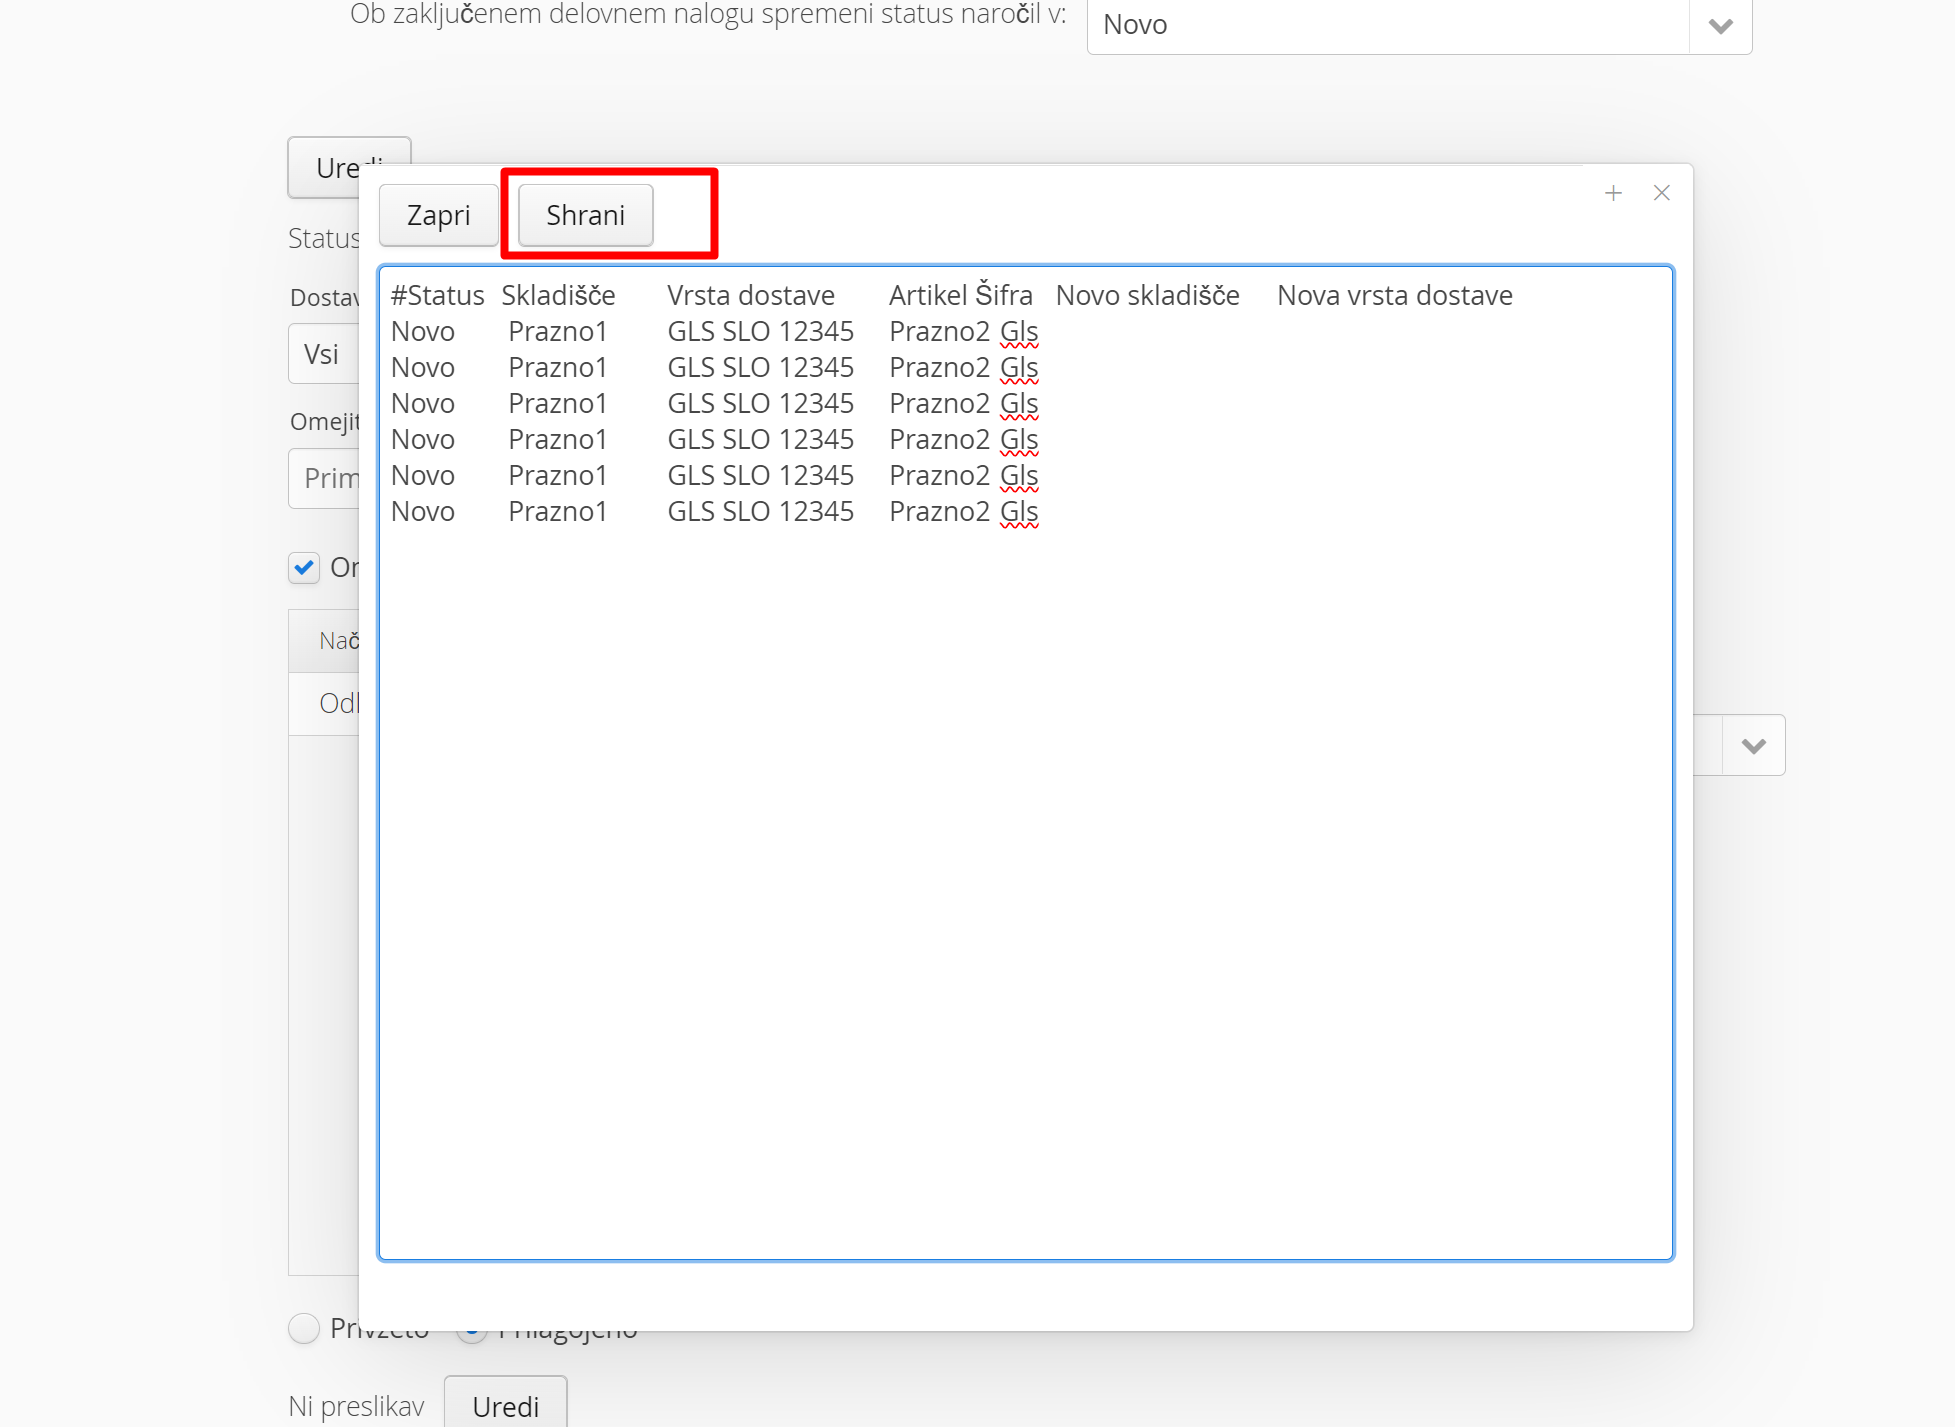The image size is (1955, 1427).
Task: Click the plus icon in dialog header
Action: pyautogui.click(x=1613, y=193)
